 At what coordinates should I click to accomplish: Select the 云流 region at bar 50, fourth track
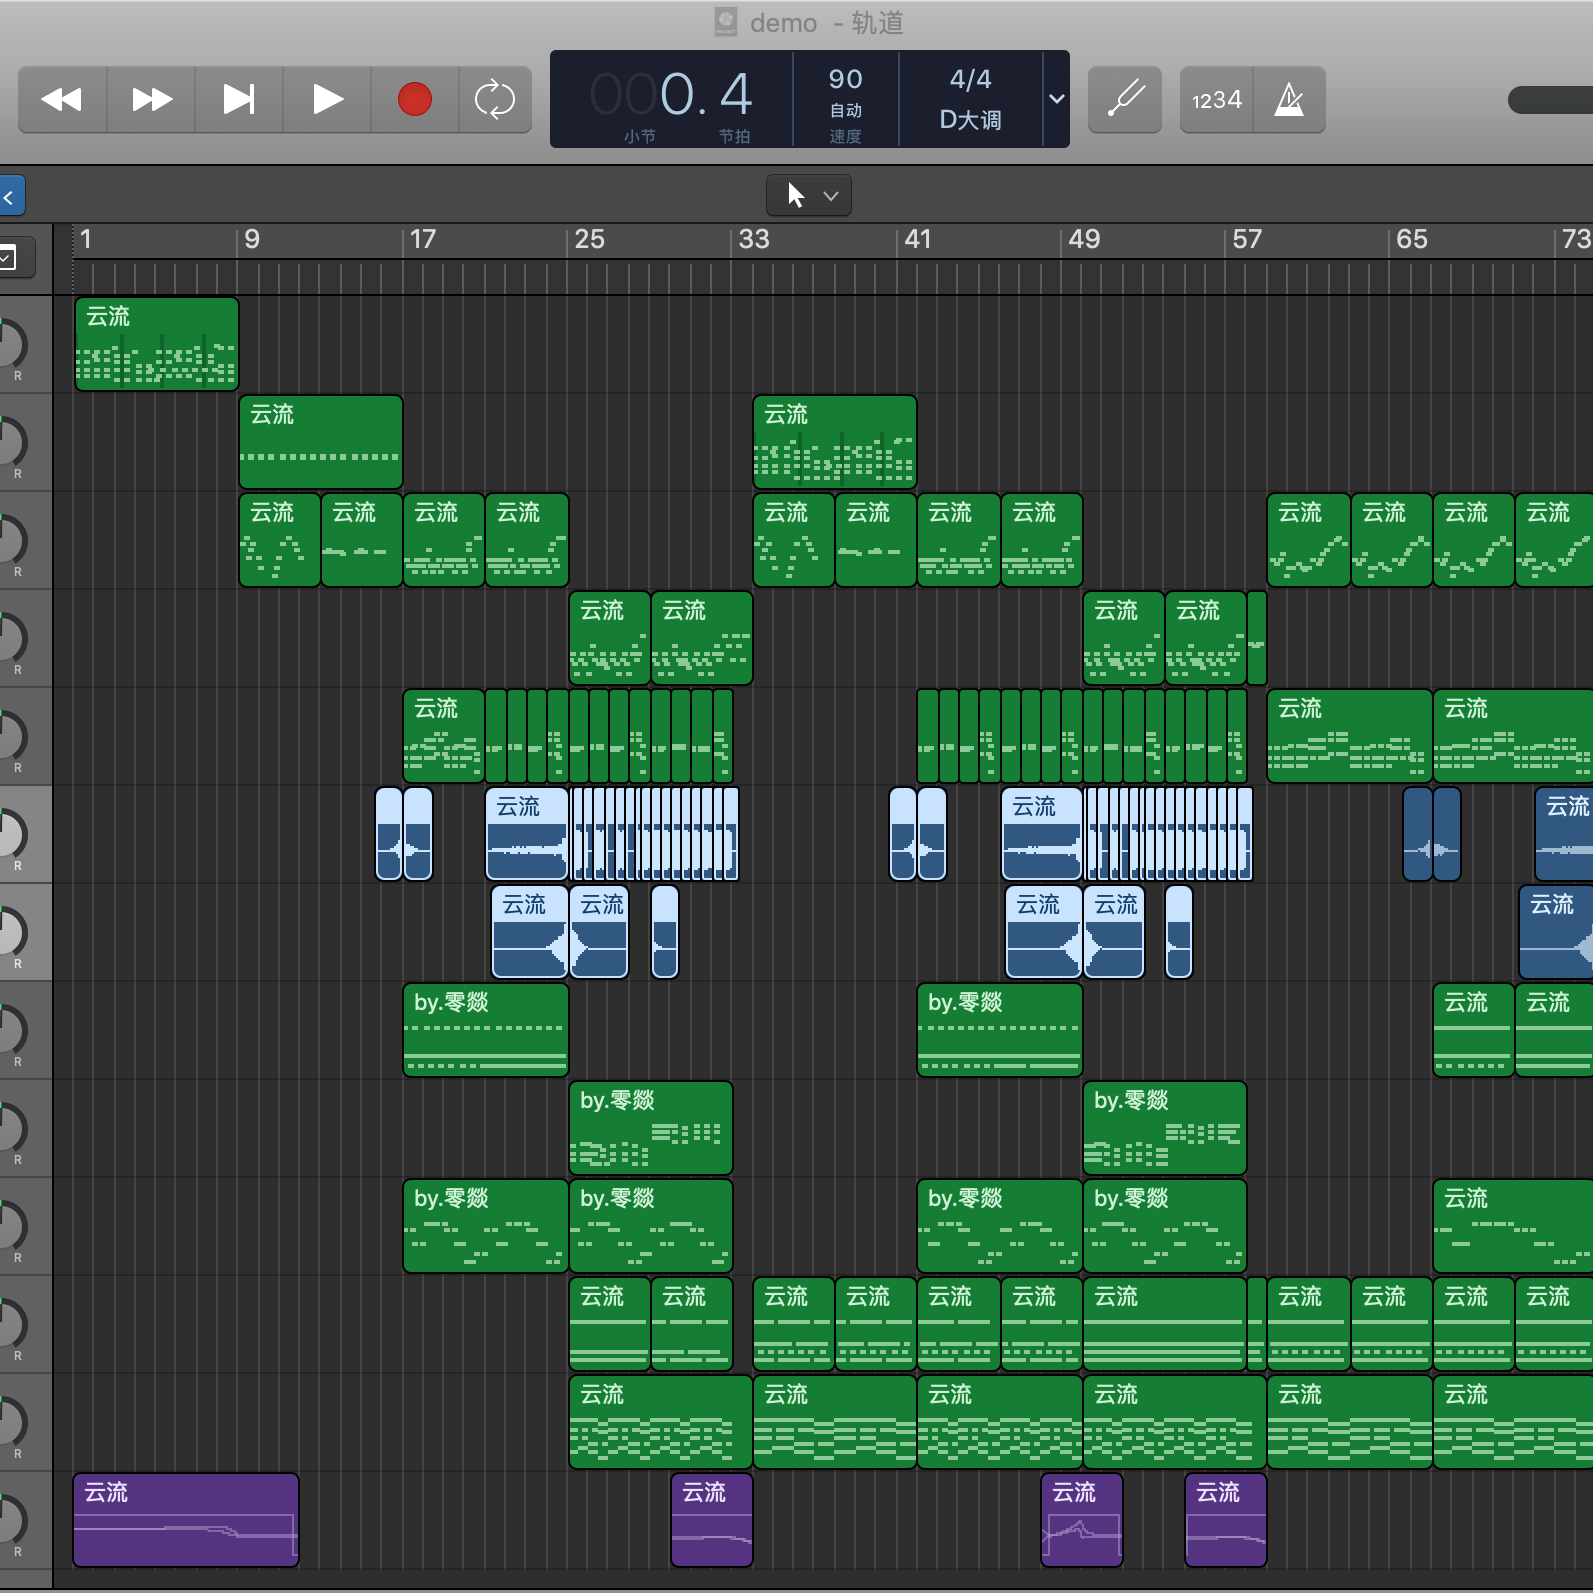(1124, 638)
